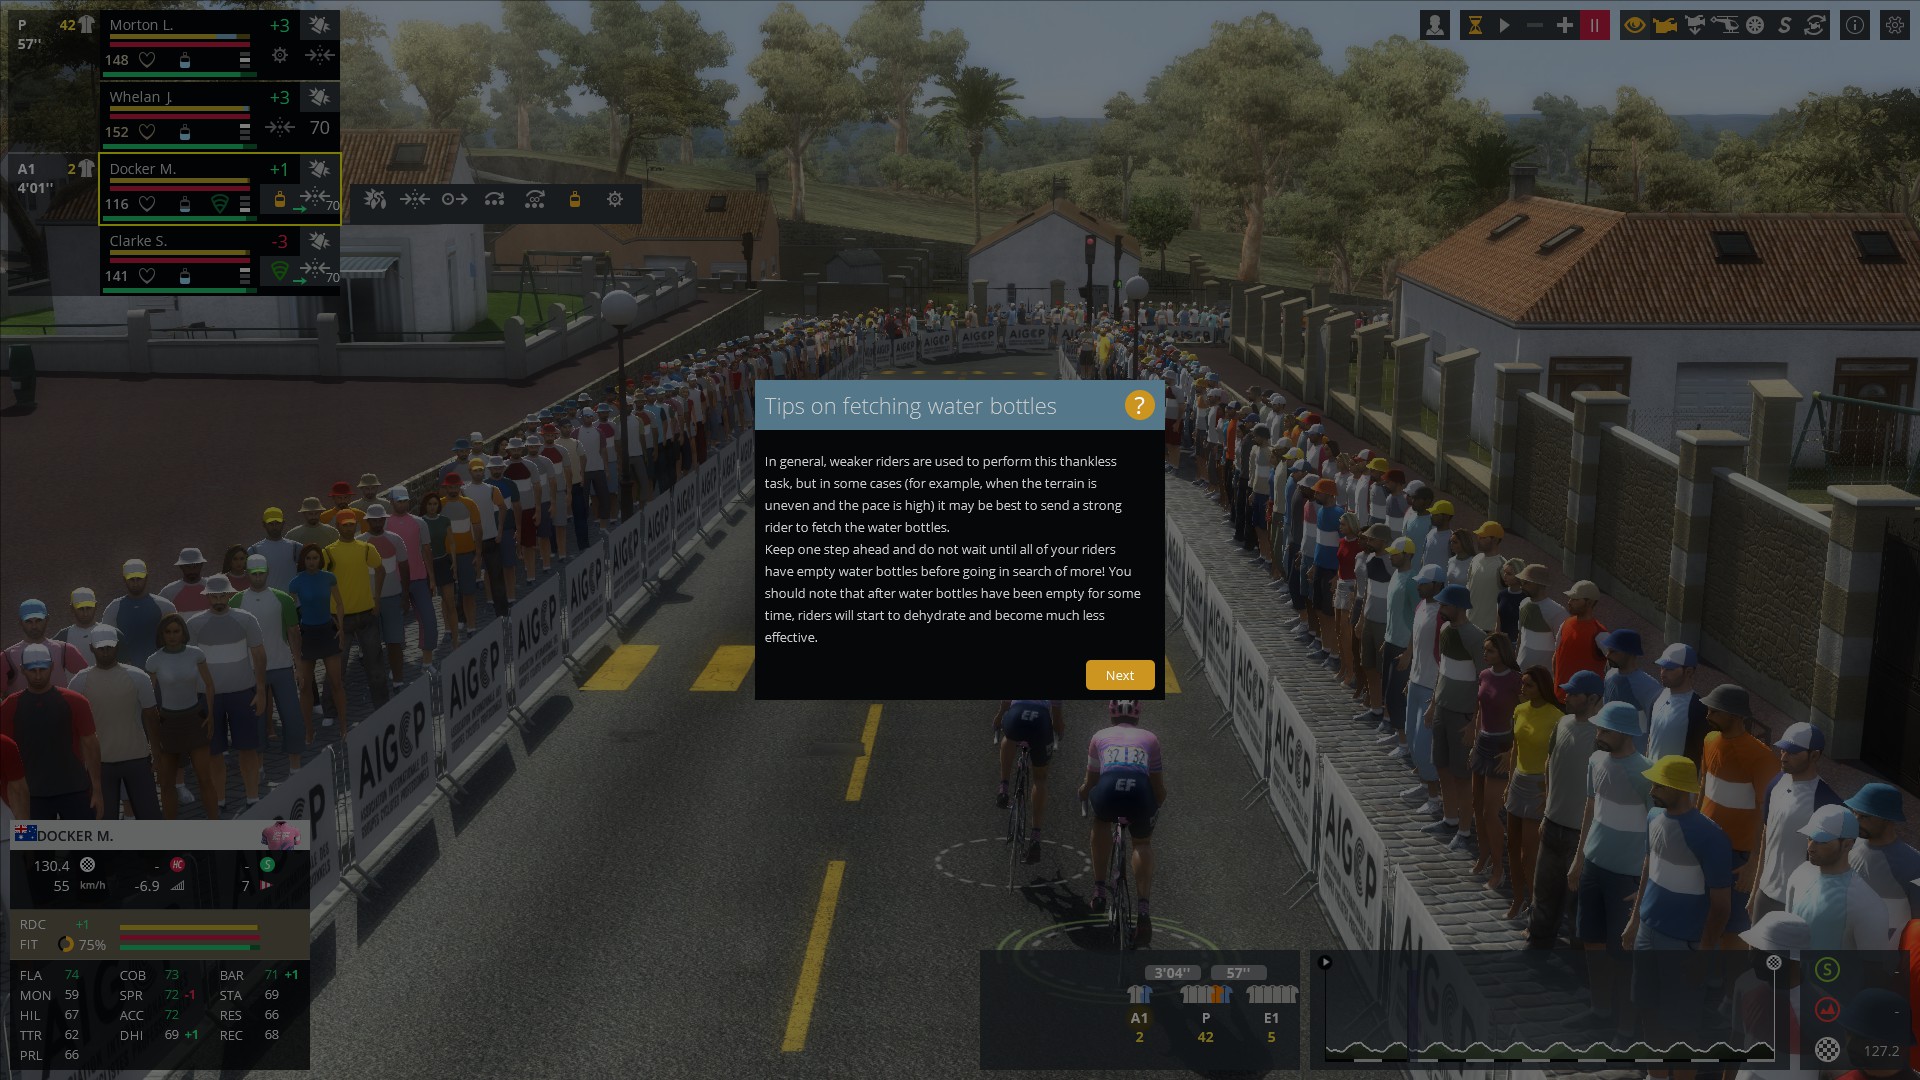This screenshot has width=1920, height=1080.
Task: Toggle attack mode icon for Docker M.
Action: coord(375,199)
